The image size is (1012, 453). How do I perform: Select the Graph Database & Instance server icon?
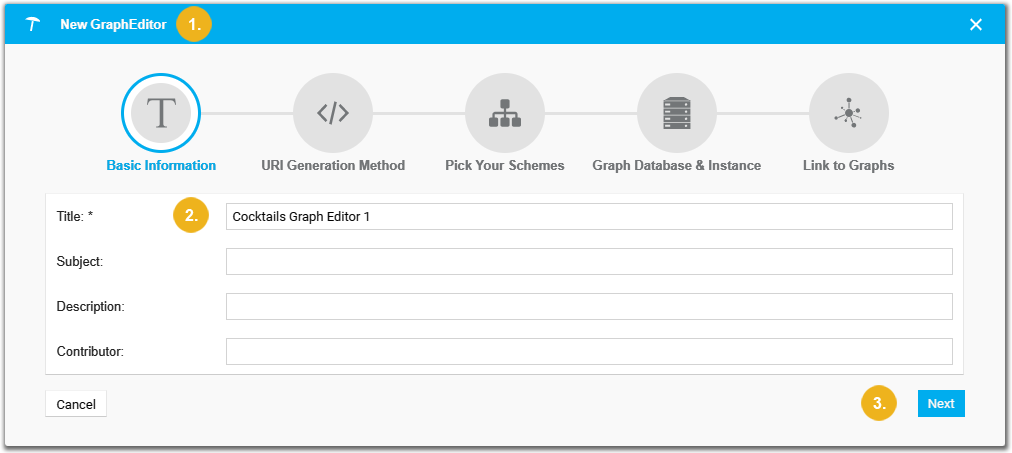pyautogui.click(x=677, y=114)
